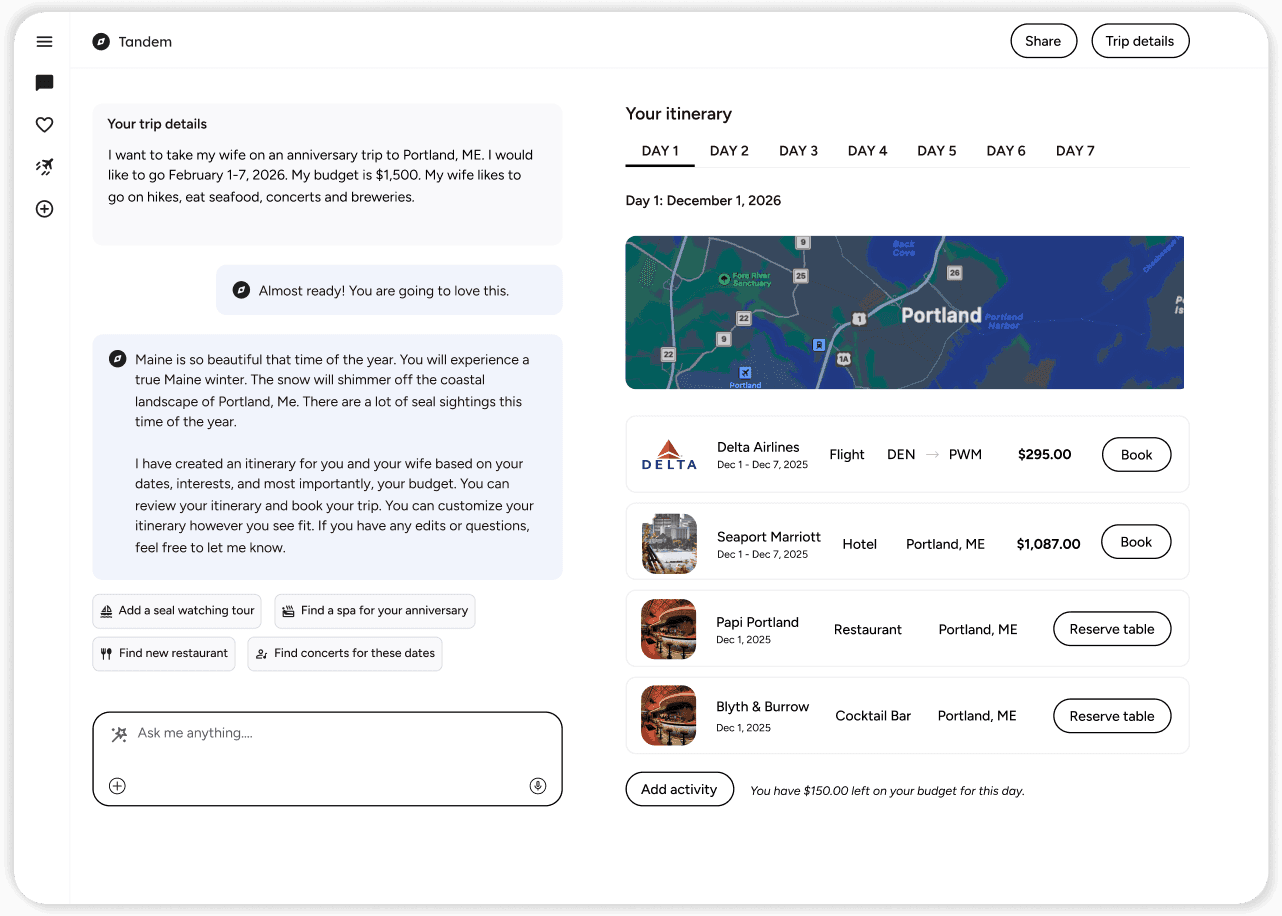This screenshot has height=916, width=1282.
Task: Click the 'Seaport Marriott' name text
Action: point(769,537)
